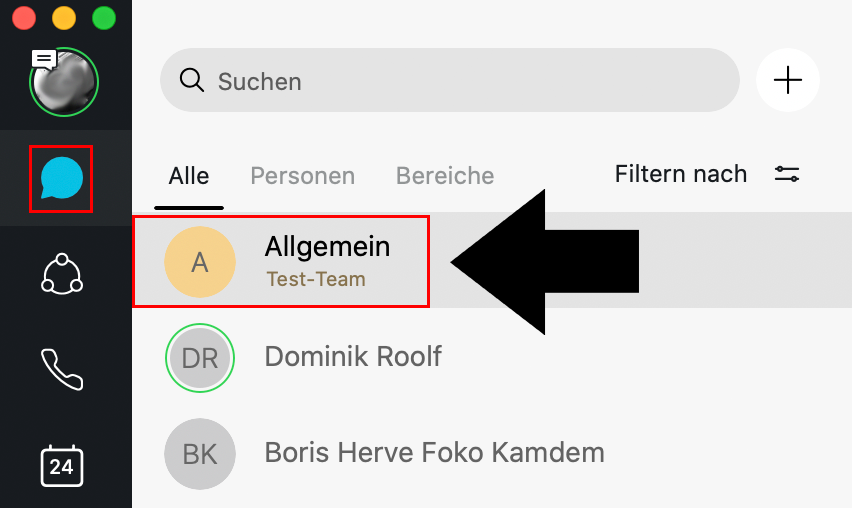Open chat with Boris Herve Foko Kamdem
The image size is (852, 508).
click(x=434, y=452)
